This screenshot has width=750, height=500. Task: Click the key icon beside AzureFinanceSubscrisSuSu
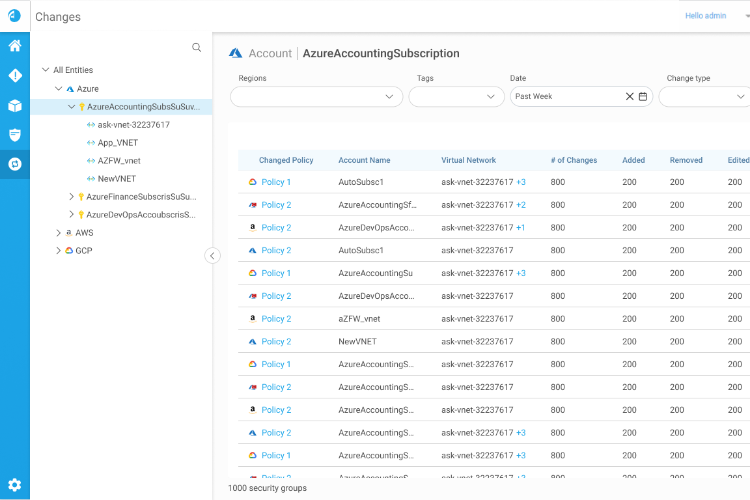[81, 197]
